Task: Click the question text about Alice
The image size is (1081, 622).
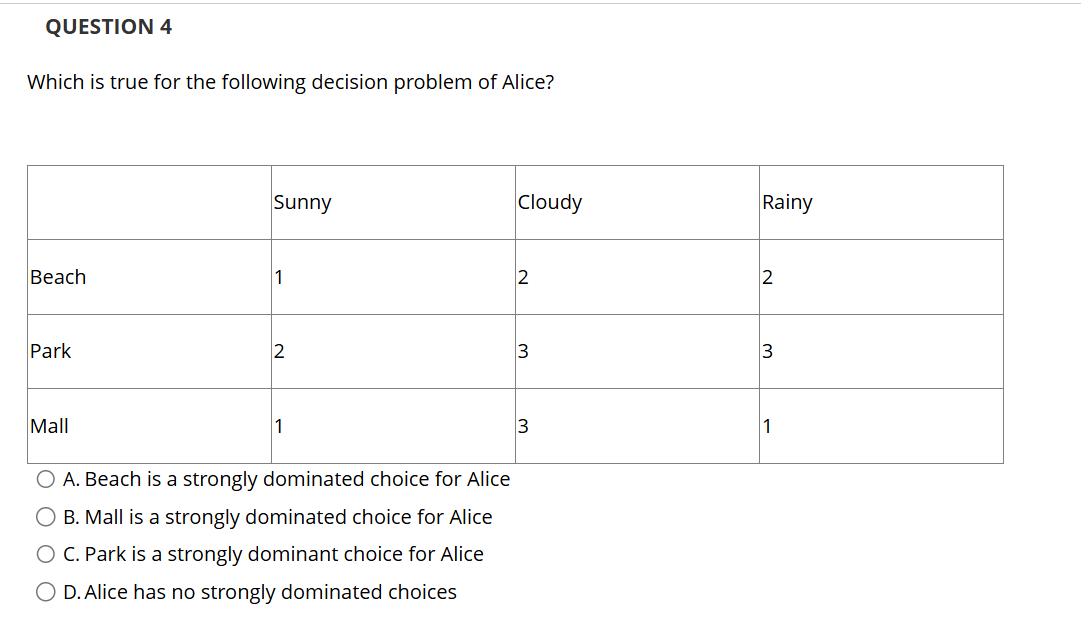Action: 290,83
